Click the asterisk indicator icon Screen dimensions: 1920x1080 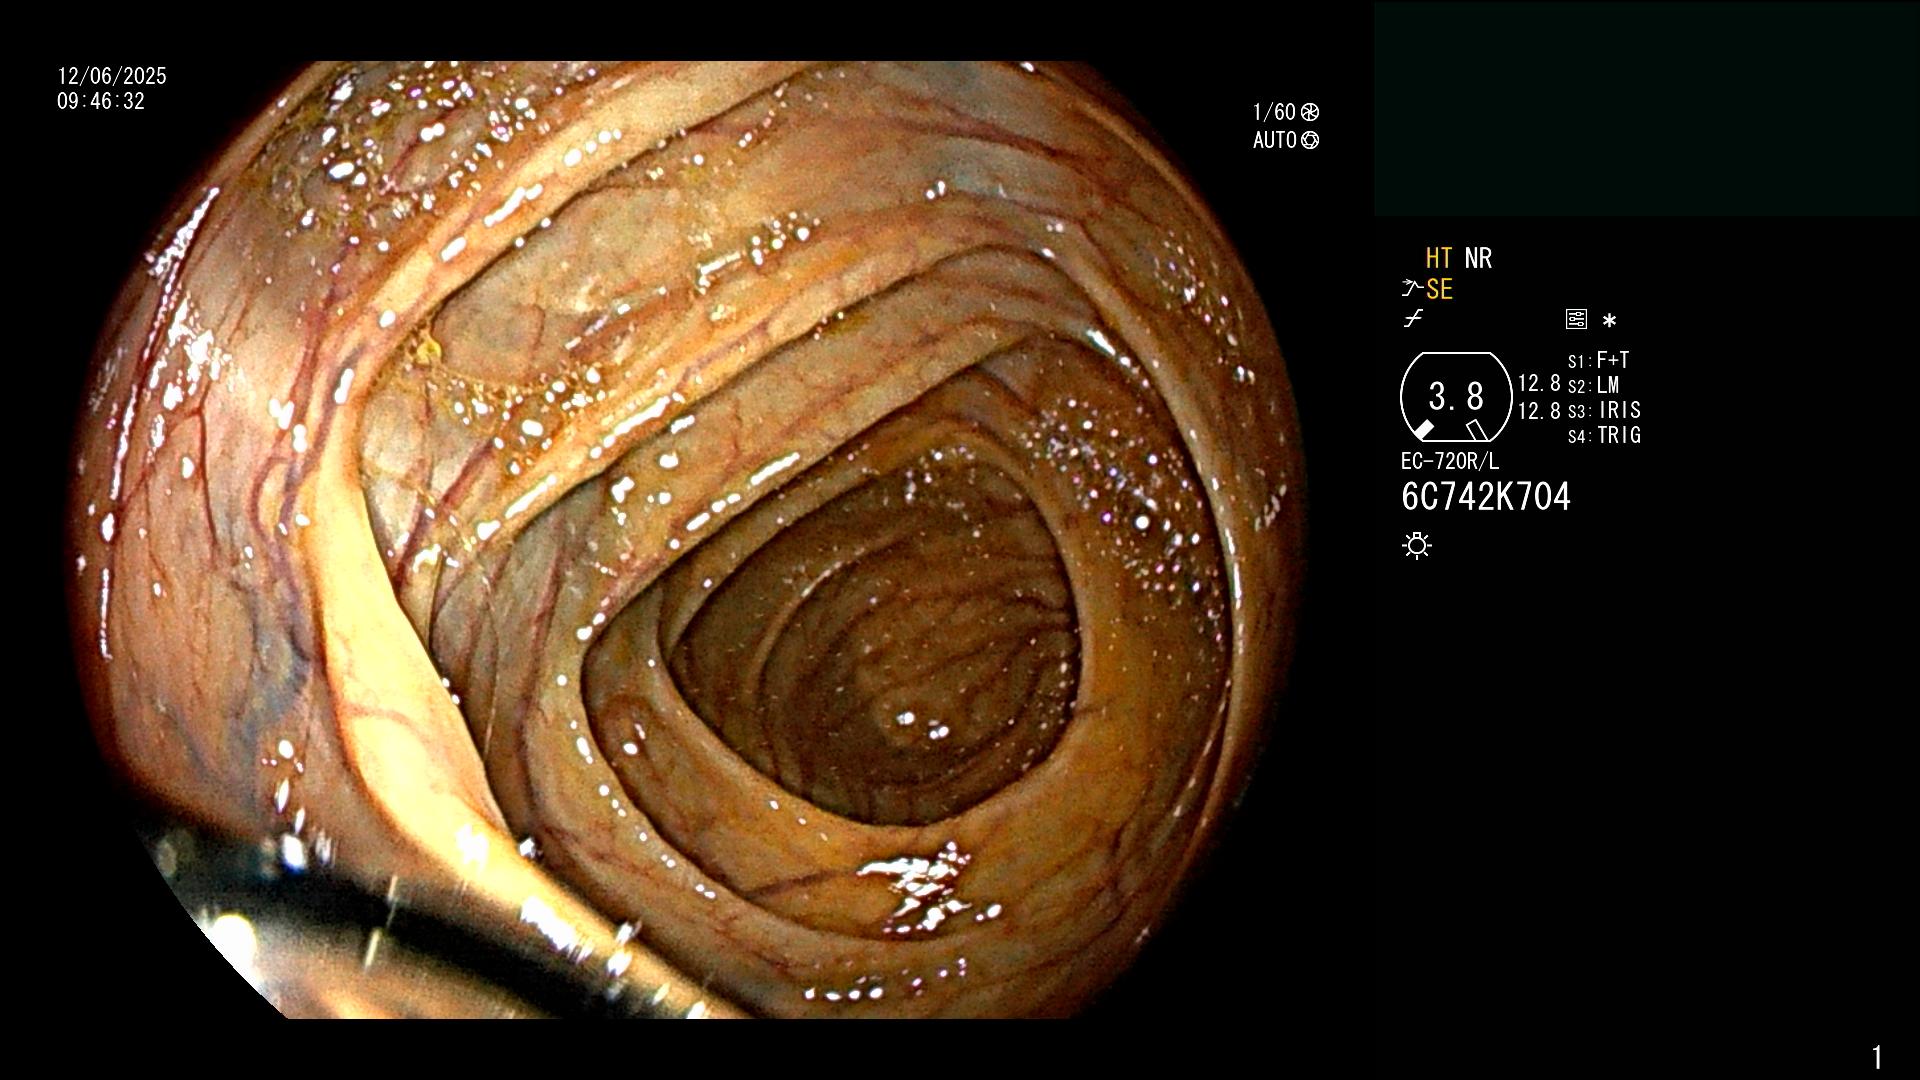pyautogui.click(x=1609, y=321)
